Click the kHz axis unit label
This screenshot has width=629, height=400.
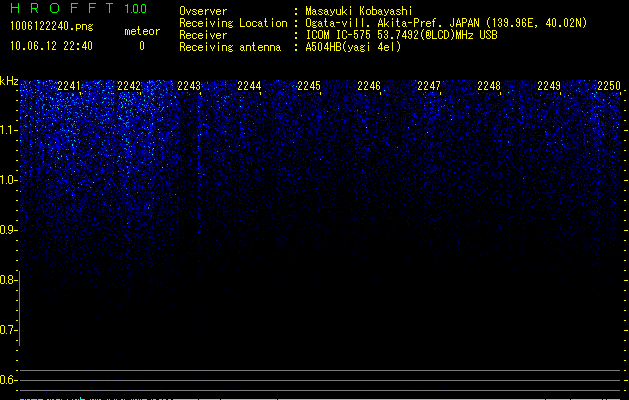coord(9,81)
